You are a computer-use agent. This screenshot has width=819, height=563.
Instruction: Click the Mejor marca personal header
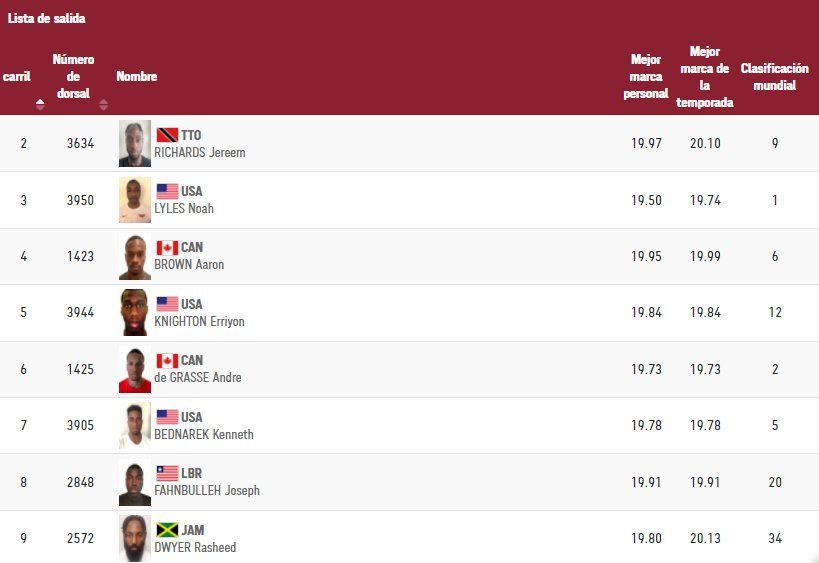[x=645, y=77]
